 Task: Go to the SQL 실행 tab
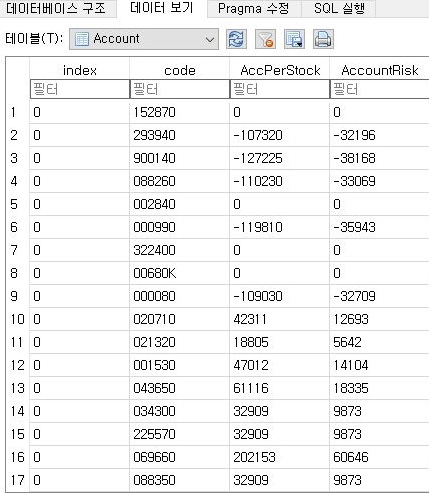[x=339, y=8]
